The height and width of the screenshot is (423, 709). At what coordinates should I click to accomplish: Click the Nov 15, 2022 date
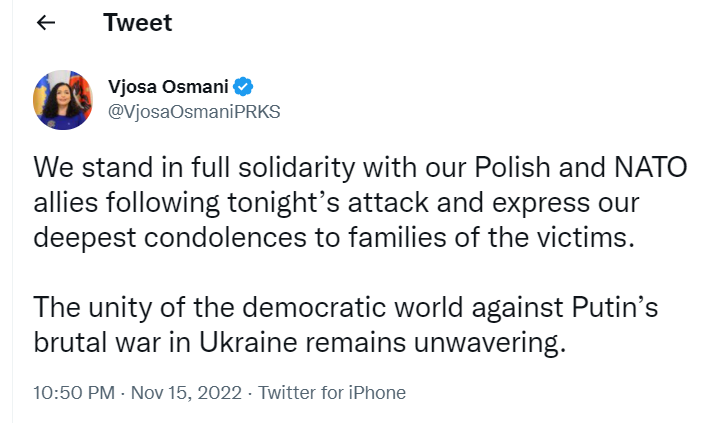pos(184,392)
